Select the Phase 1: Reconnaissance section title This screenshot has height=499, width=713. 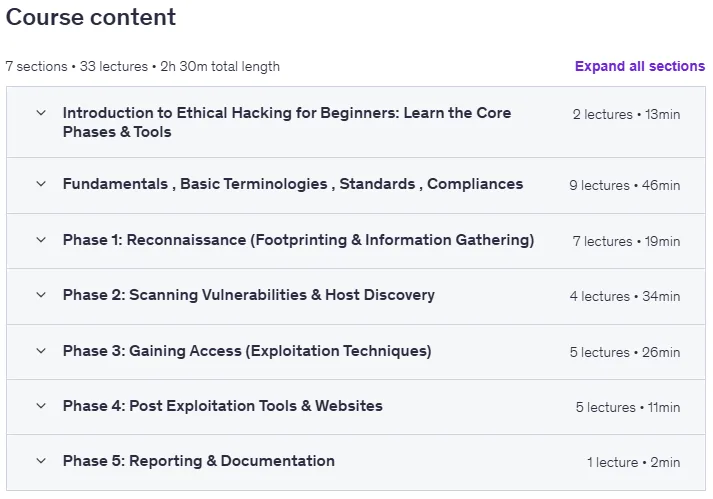298,240
